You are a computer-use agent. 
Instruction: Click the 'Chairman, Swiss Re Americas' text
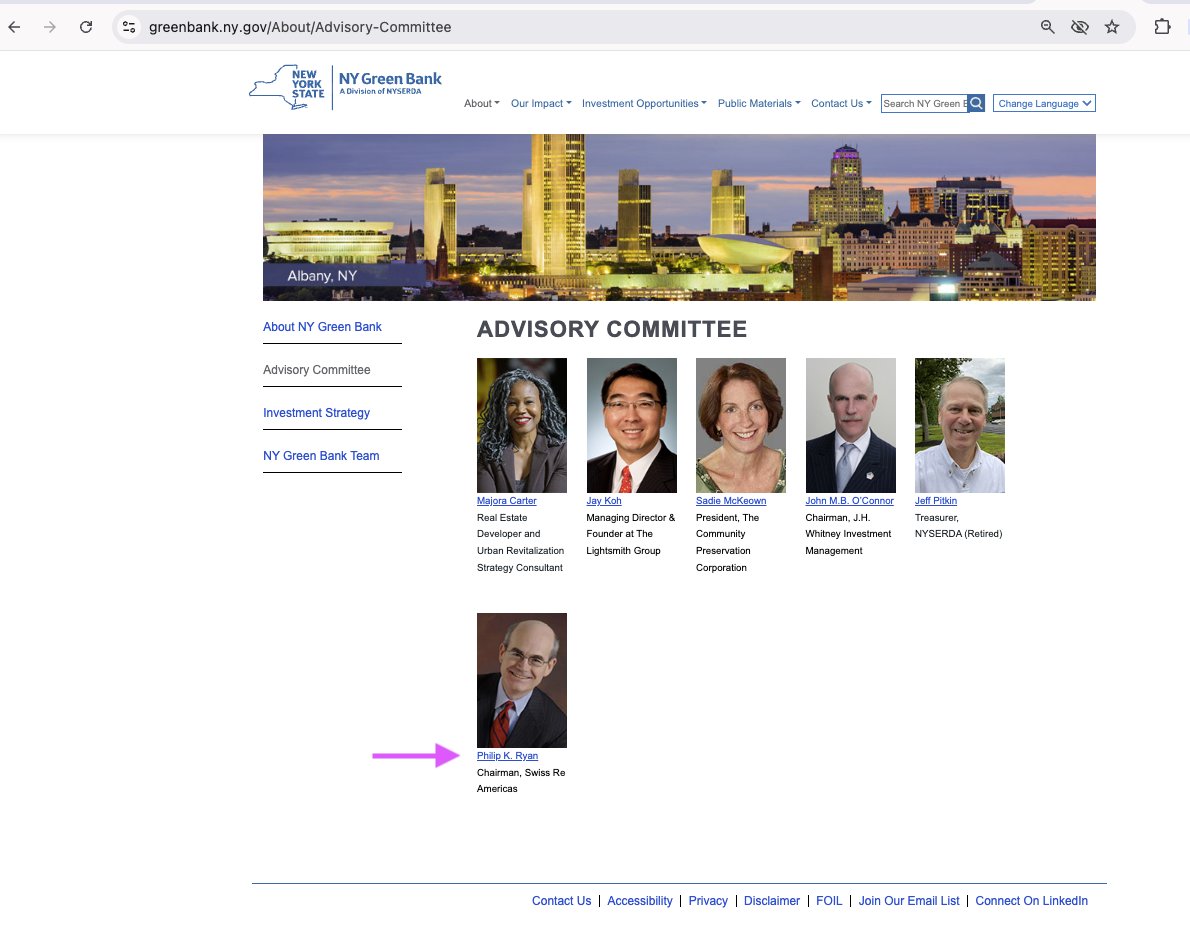tap(521, 780)
